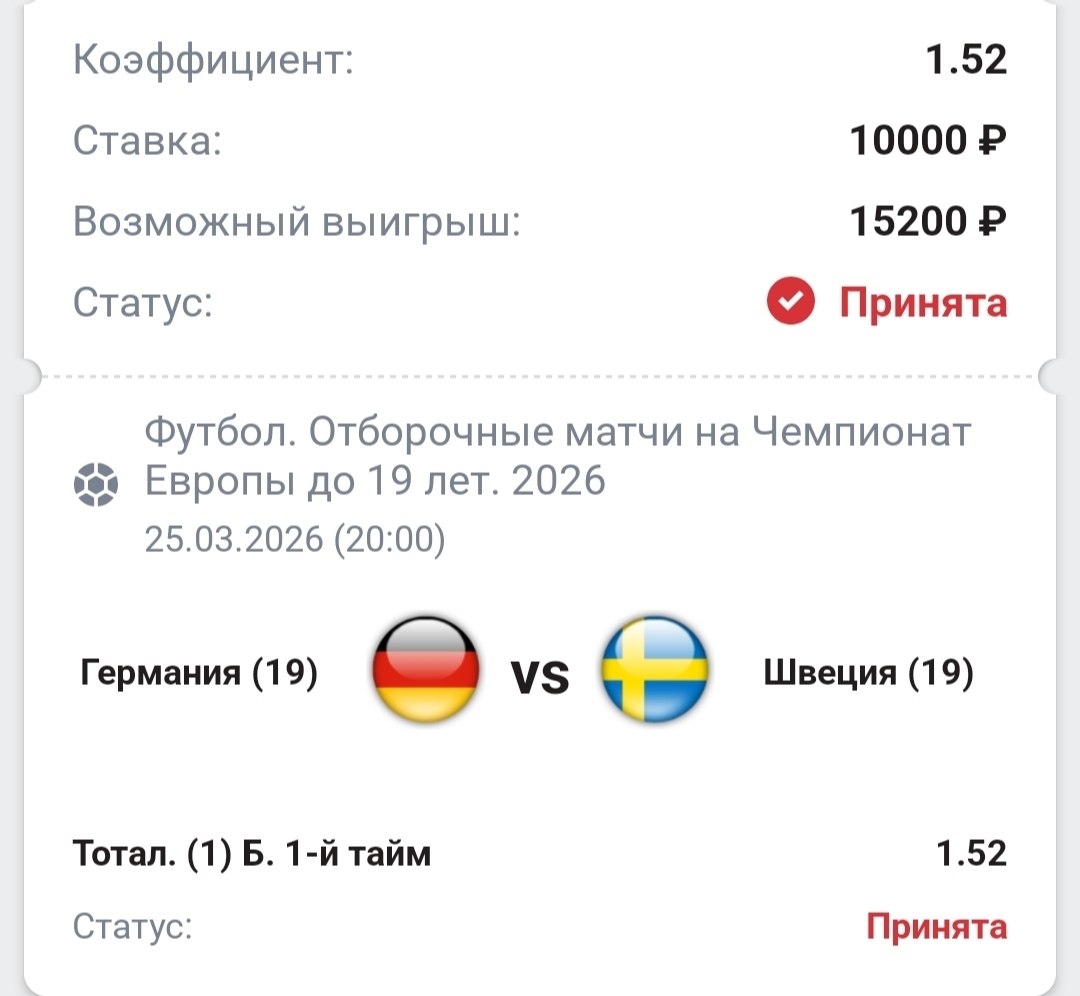Click the top Принята status text
Screen dimensions: 1080x996
(x=922, y=303)
